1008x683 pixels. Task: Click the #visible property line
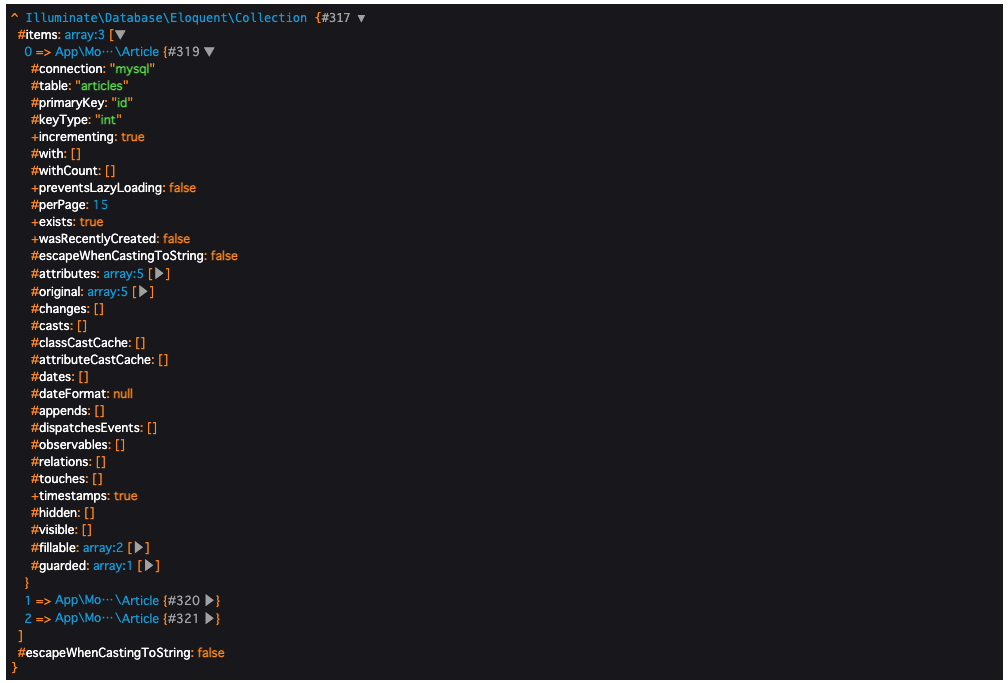(x=61, y=530)
